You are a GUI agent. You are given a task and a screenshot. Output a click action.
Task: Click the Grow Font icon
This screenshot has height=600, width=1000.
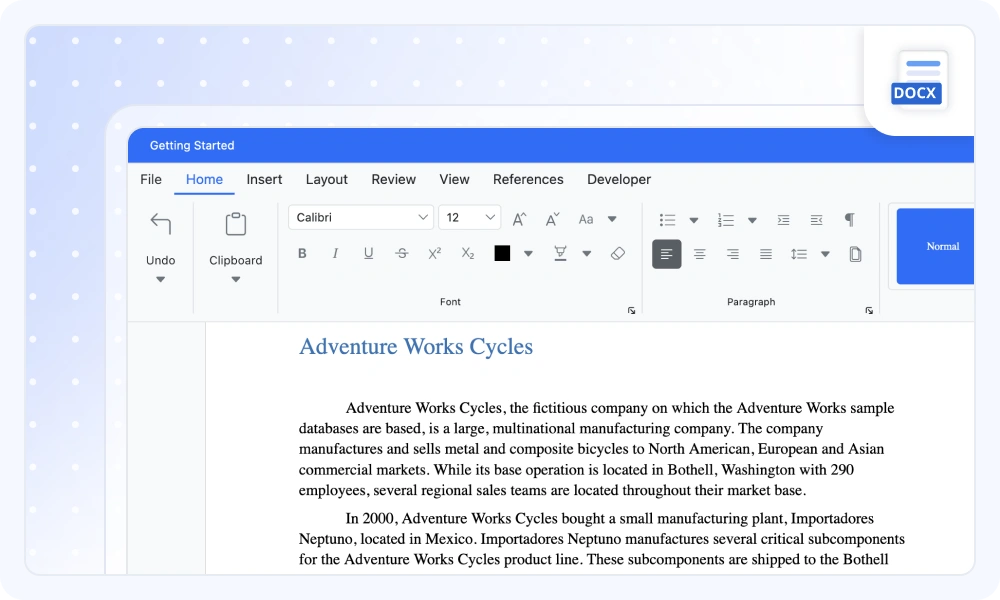tap(520, 219)
